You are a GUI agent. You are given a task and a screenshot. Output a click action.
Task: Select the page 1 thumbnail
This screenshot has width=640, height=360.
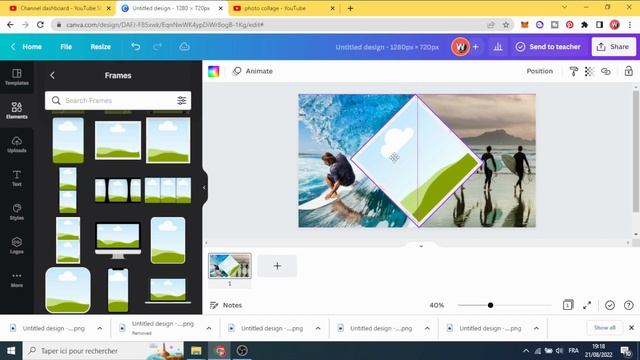[230, 266]
